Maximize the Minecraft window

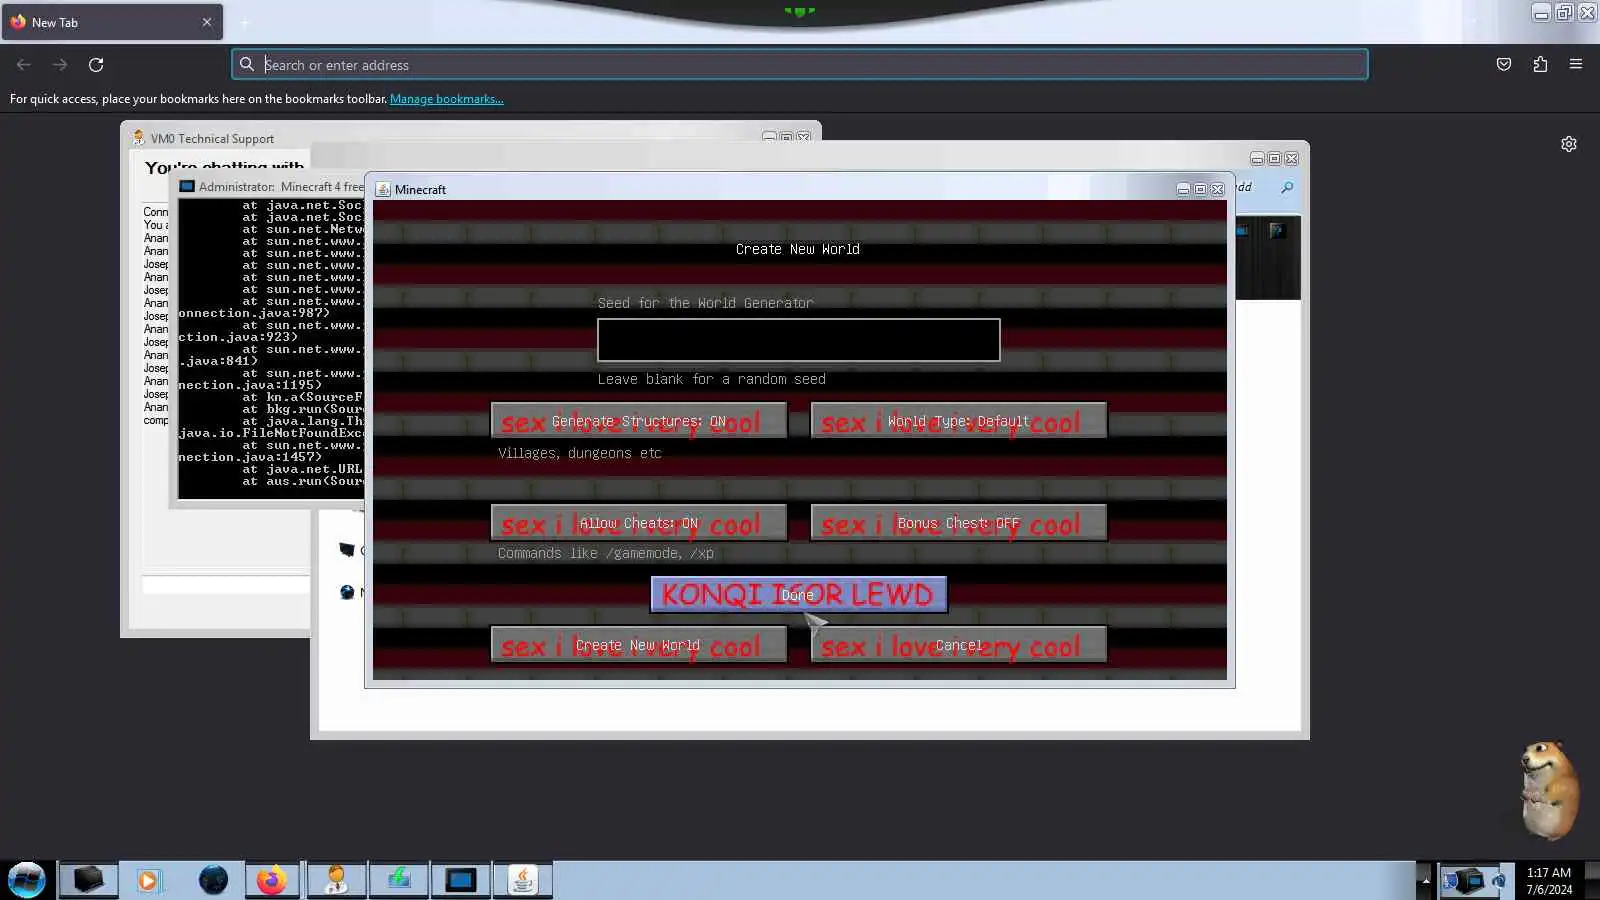(1200, 189)
